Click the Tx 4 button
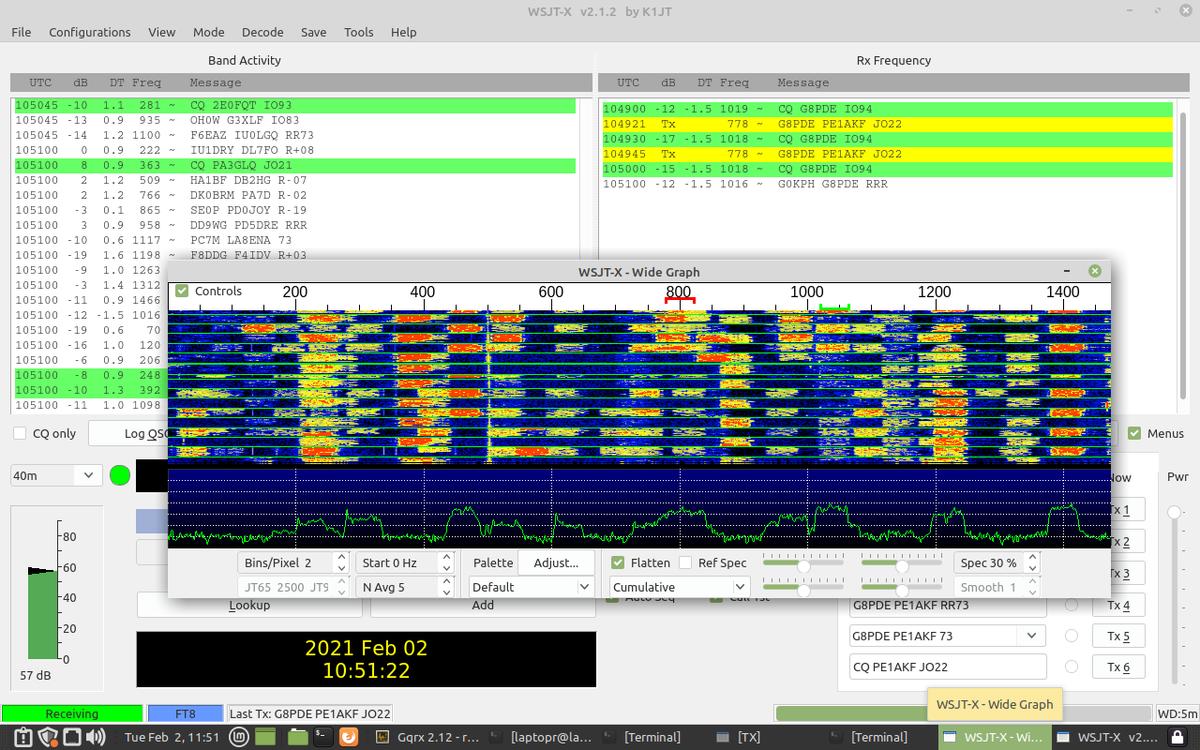The image size is (1200, 750). (1118, 605)
